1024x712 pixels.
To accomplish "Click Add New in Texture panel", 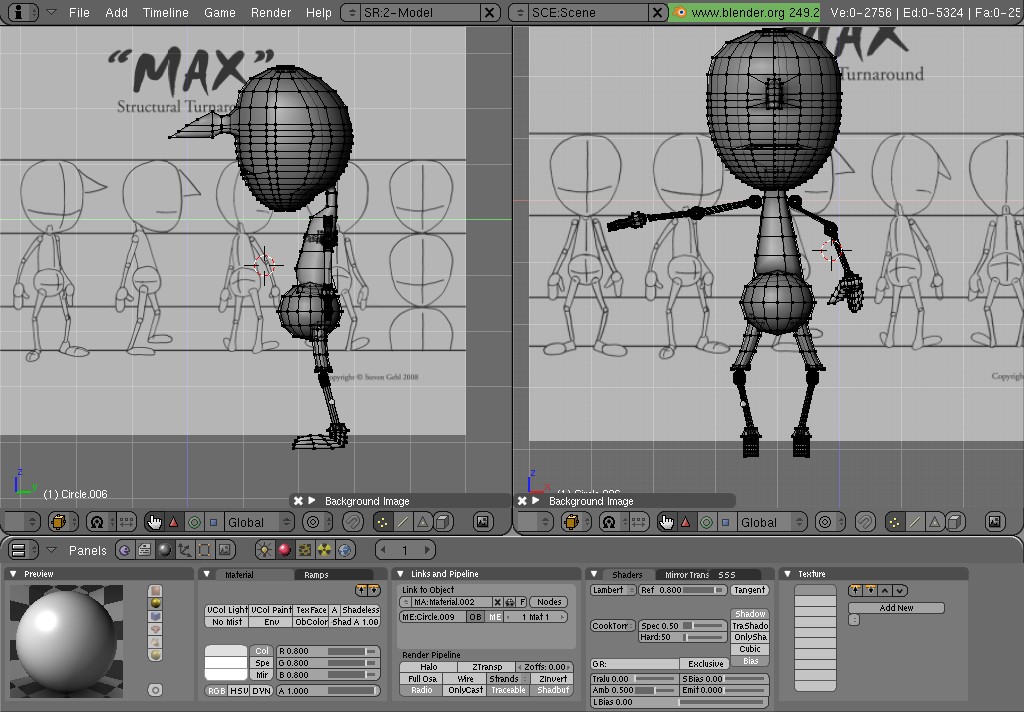I will pyautogui.click(x=896, y=608).
